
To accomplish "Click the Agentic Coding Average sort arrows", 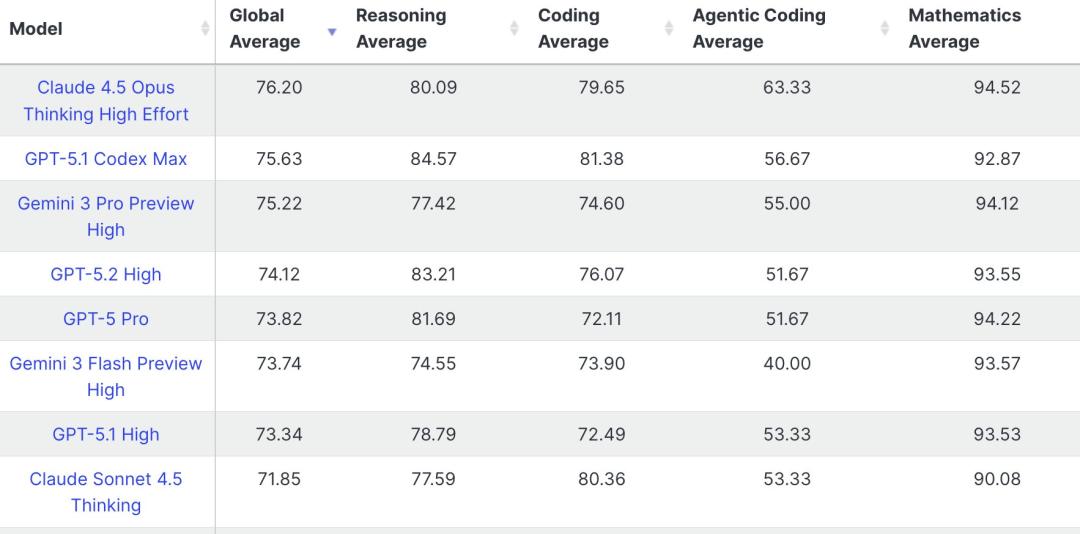I will (x=885, y=29).
